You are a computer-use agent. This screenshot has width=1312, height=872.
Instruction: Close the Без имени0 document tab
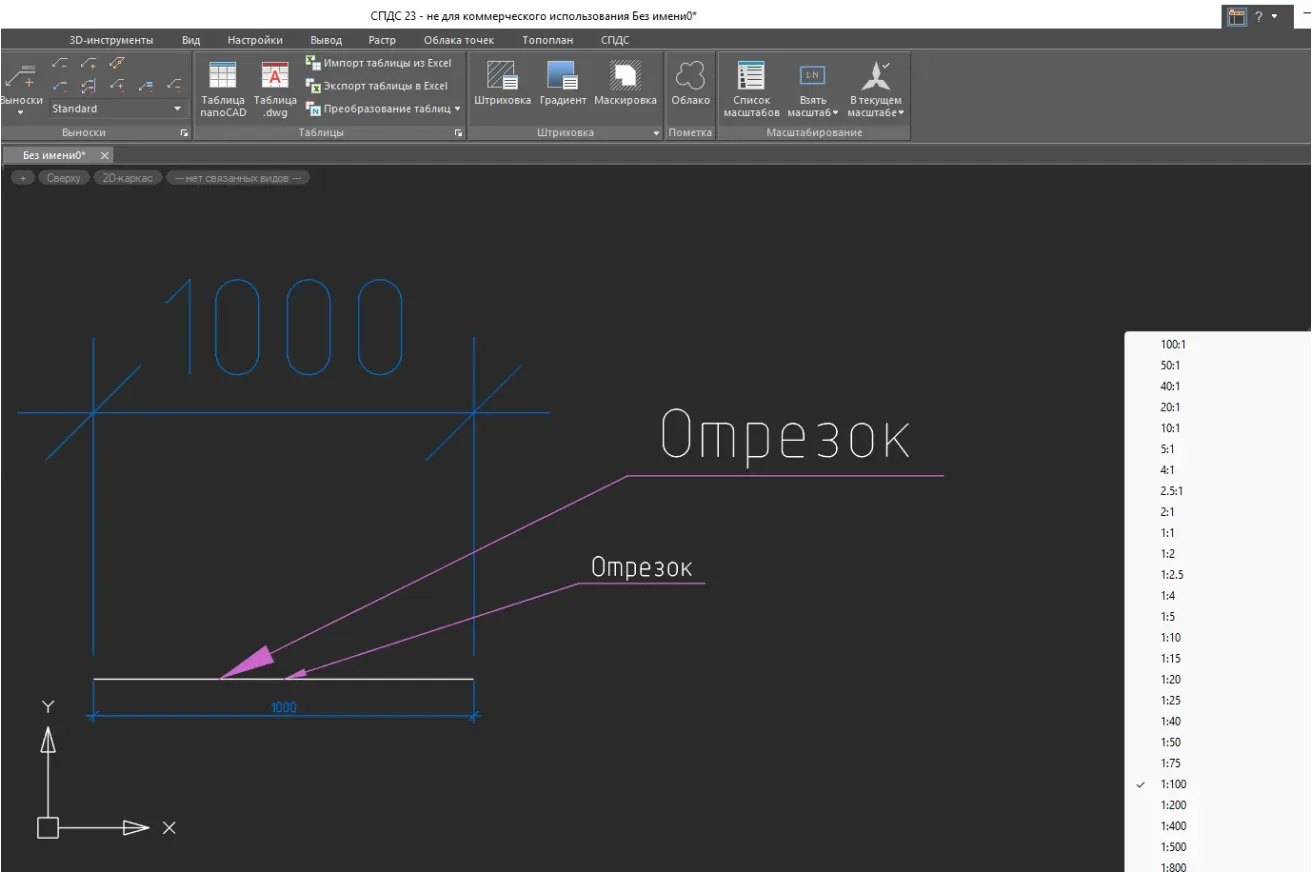point(105,155)
